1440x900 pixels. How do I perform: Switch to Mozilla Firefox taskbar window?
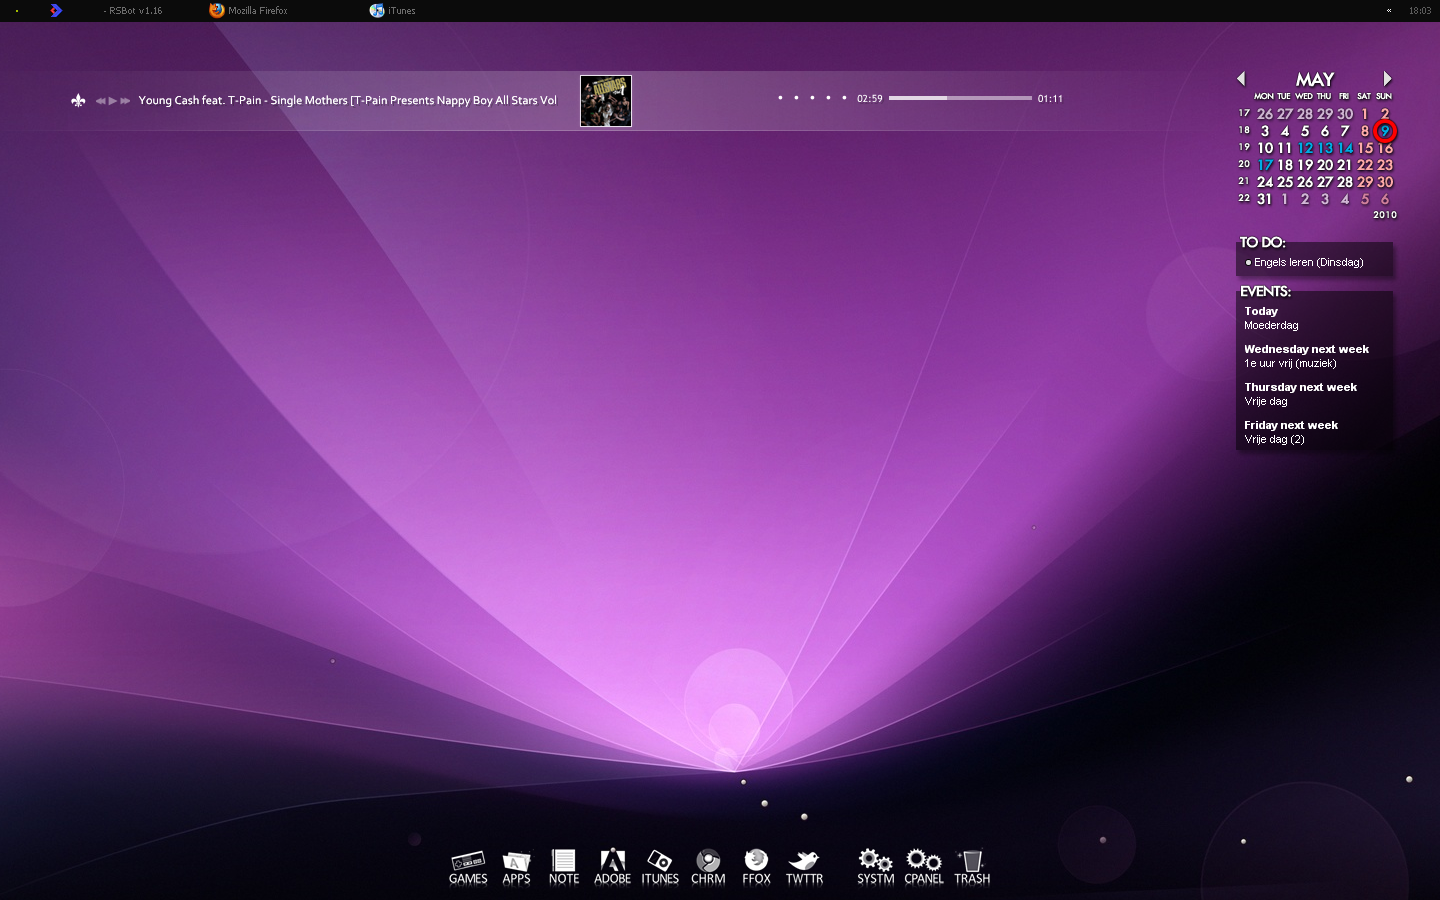point(248,10)
